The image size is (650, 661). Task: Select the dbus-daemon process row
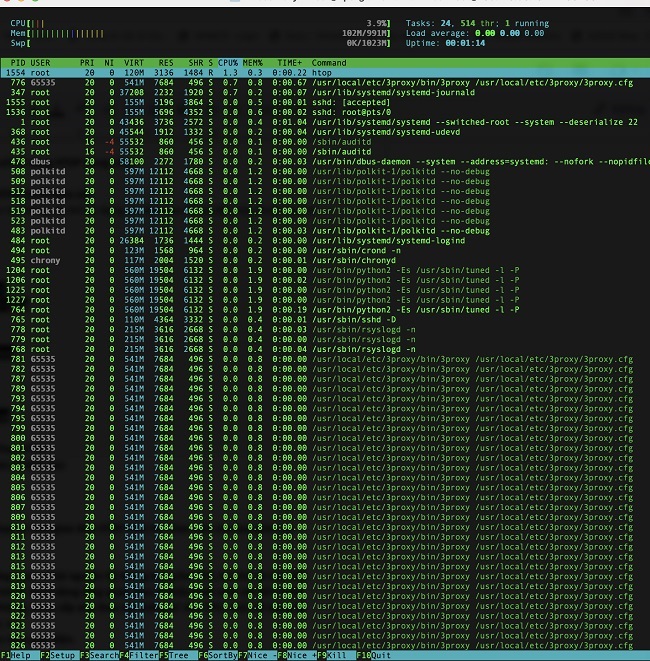[x=325, y=161]
